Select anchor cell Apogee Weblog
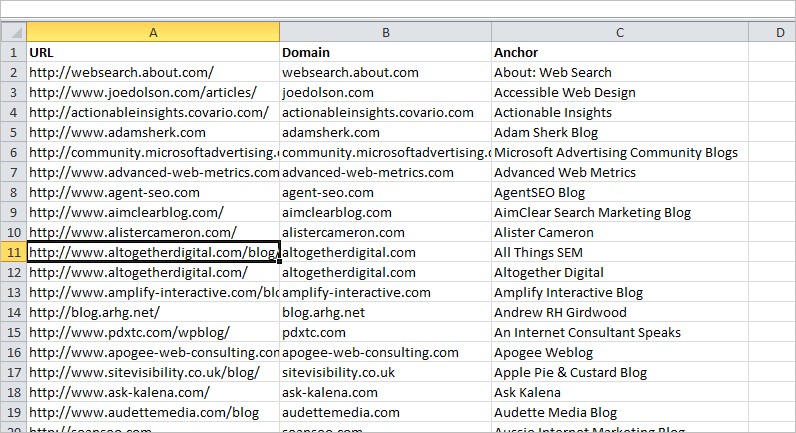 tap(620, 352)
